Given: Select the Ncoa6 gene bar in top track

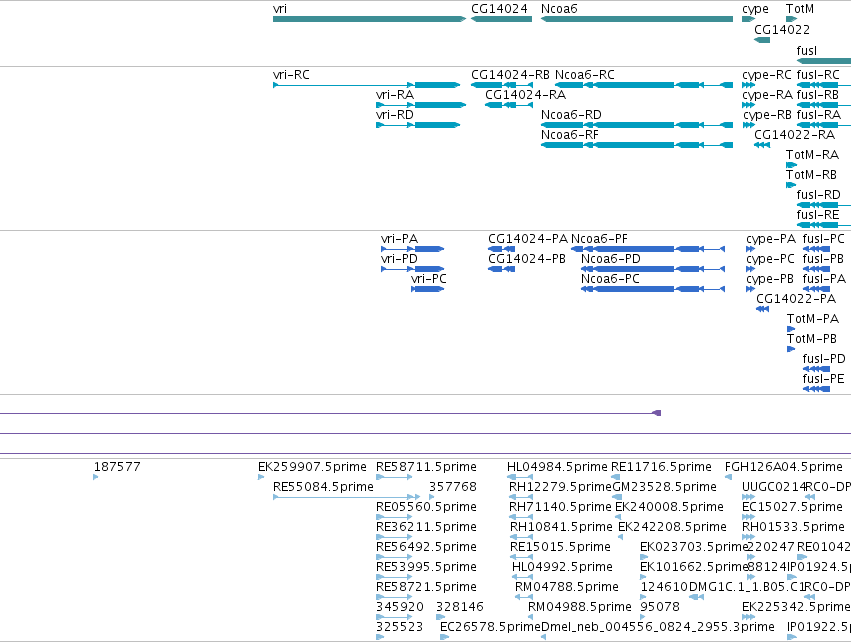Looking at the screenshot, I should tap(637, 19).
